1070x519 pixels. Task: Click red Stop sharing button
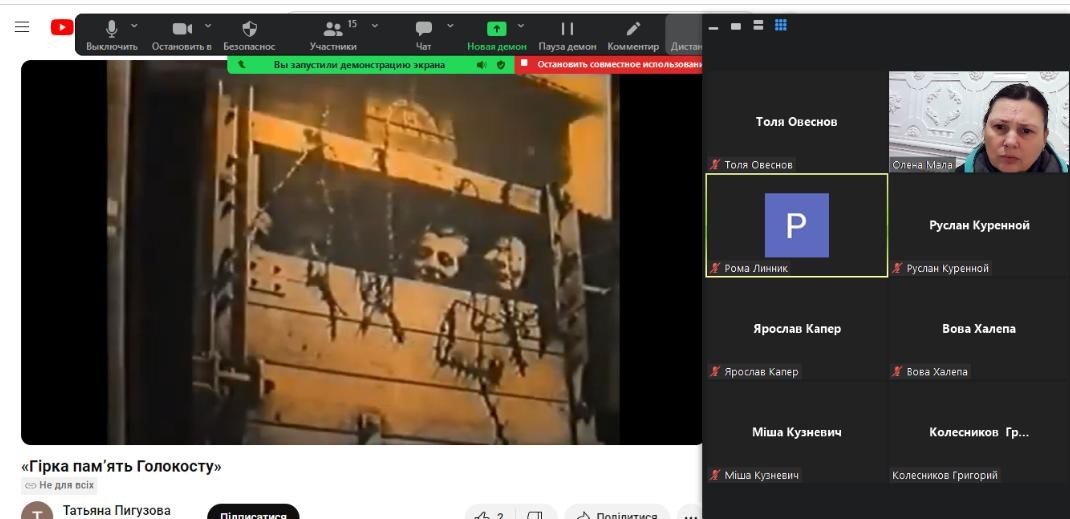609,65
